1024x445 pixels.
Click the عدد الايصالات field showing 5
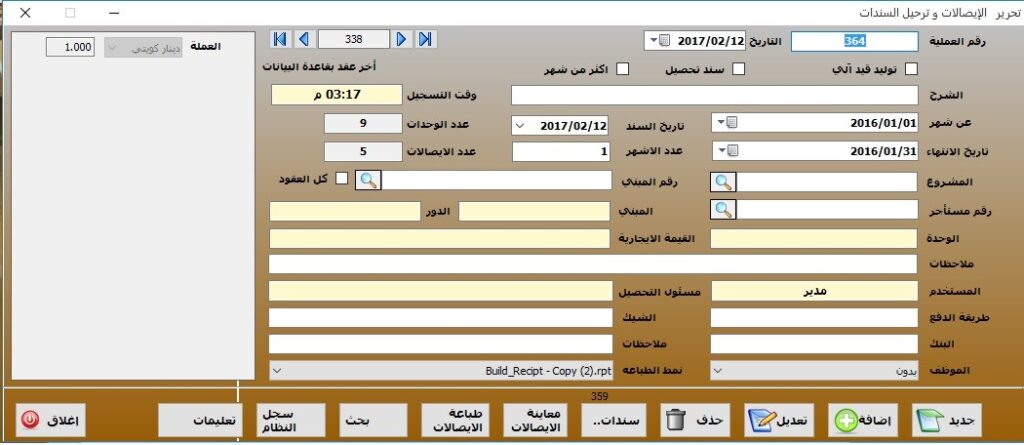pyautogui.click(x=363, y=152)
